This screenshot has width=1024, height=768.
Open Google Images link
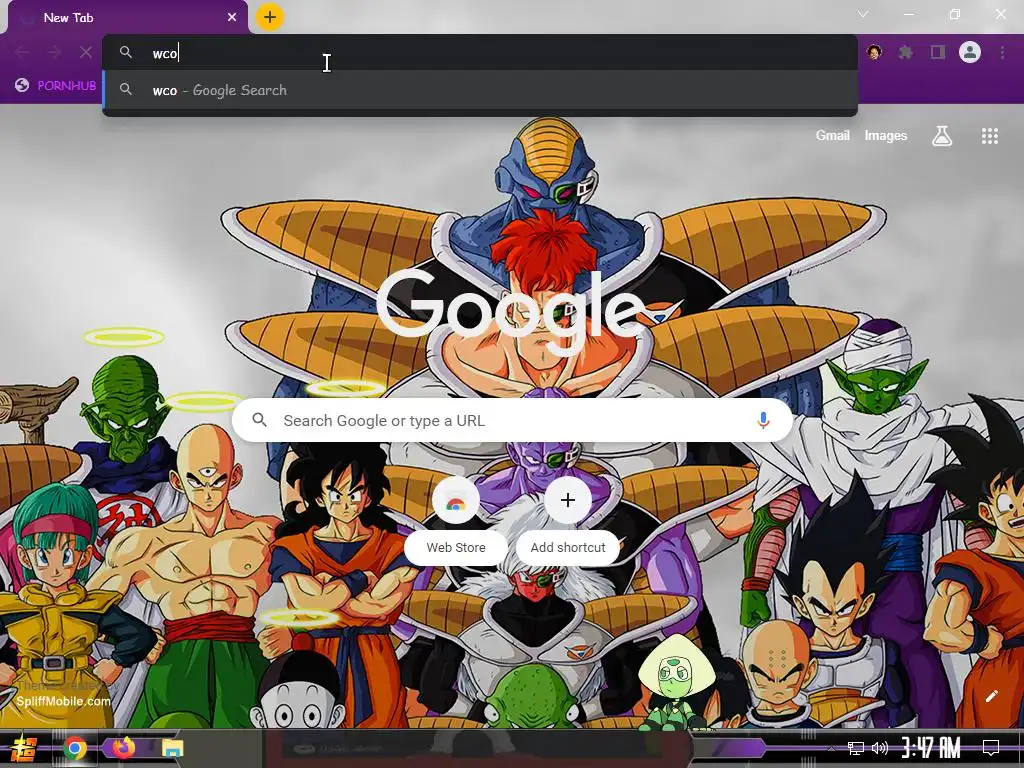(886, 136)
